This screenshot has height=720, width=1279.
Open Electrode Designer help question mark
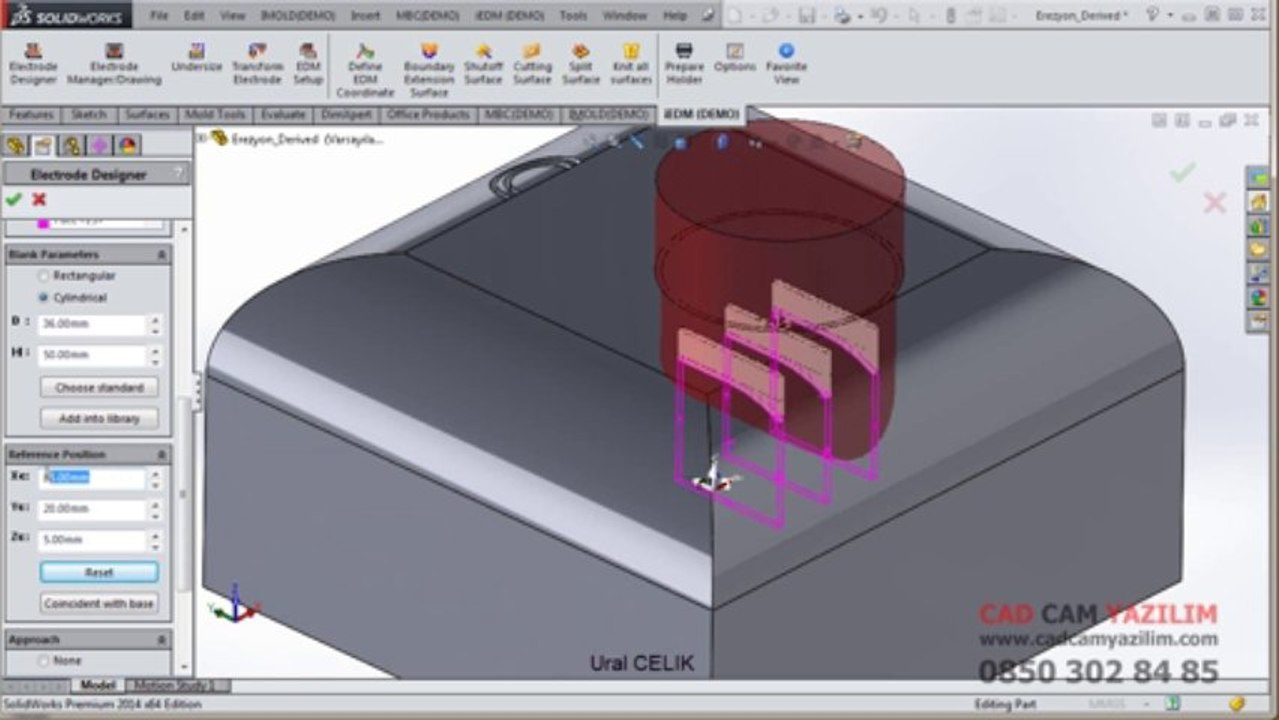coord(179,174)
